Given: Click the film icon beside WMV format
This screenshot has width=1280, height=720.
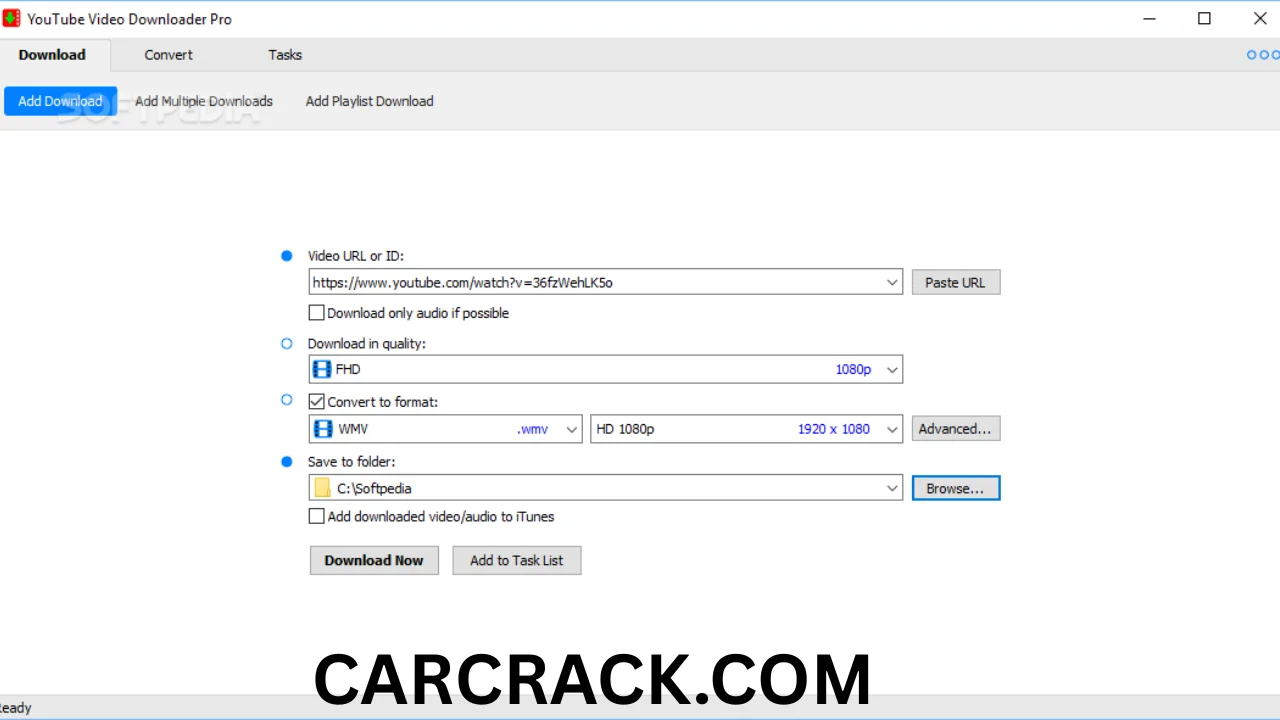Looking at the screenshot, I should [x=323, y=429].
